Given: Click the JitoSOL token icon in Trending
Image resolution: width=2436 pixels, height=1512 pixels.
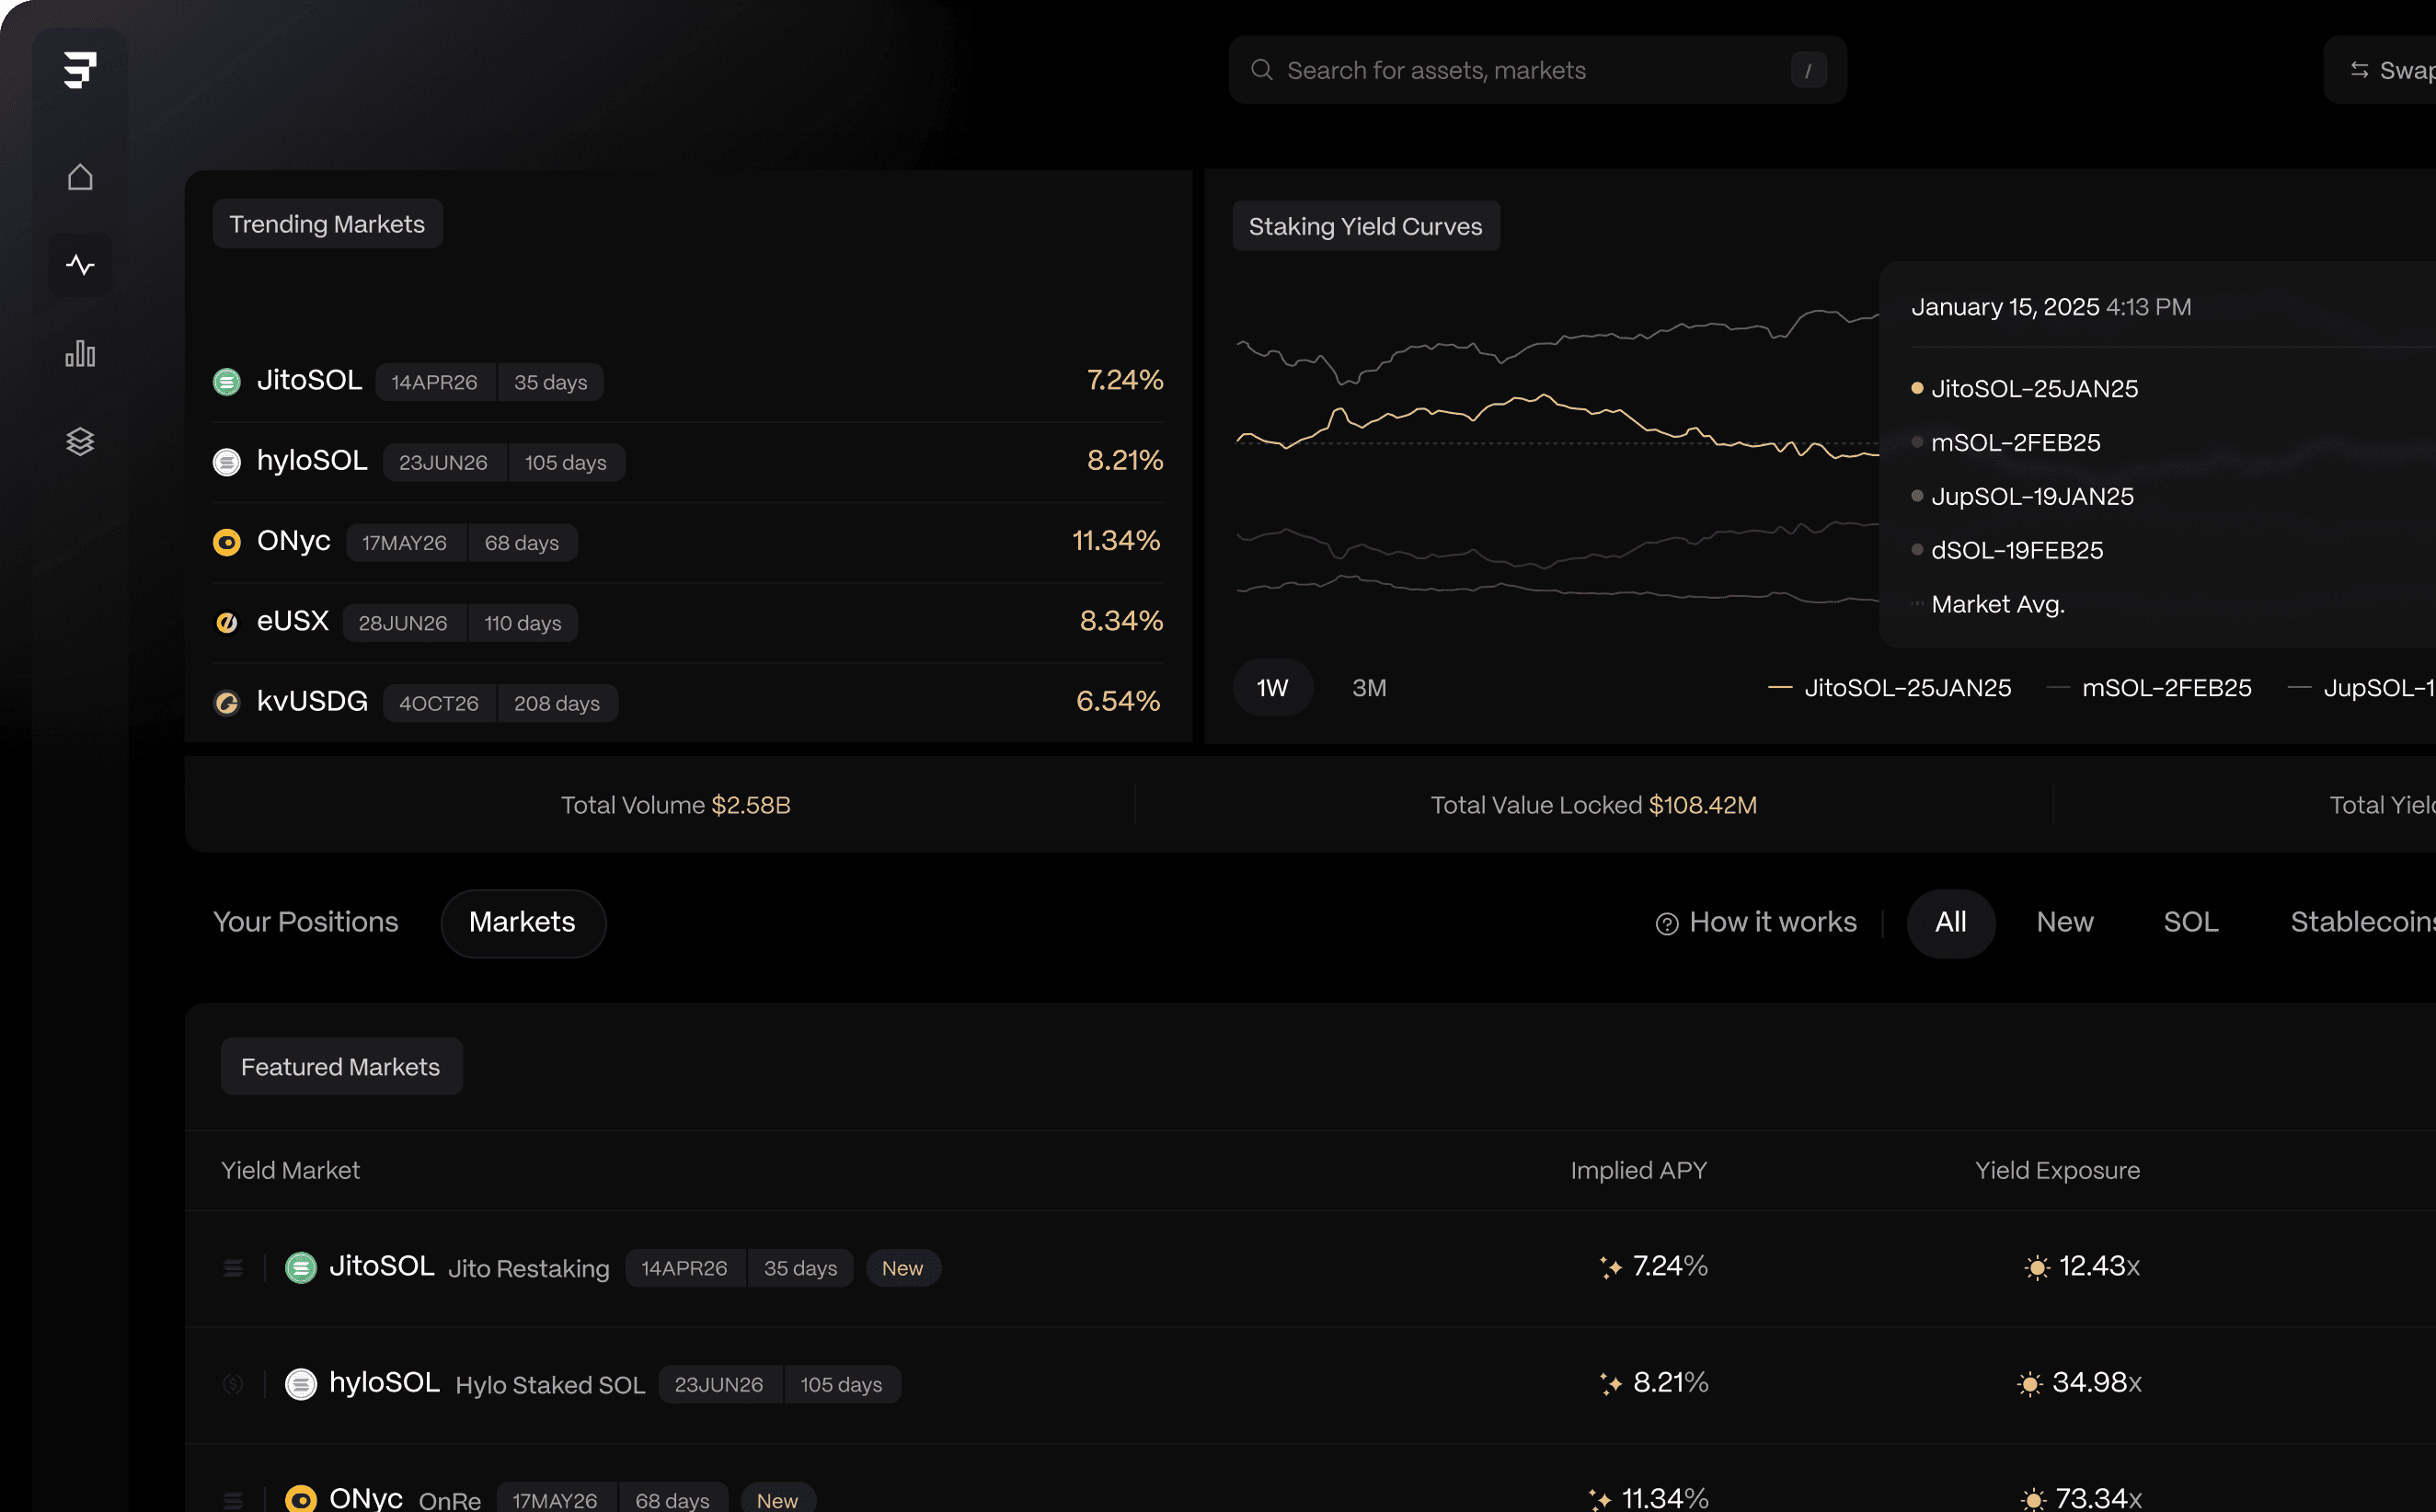Looking at the screenshot, I should [227, 382].
